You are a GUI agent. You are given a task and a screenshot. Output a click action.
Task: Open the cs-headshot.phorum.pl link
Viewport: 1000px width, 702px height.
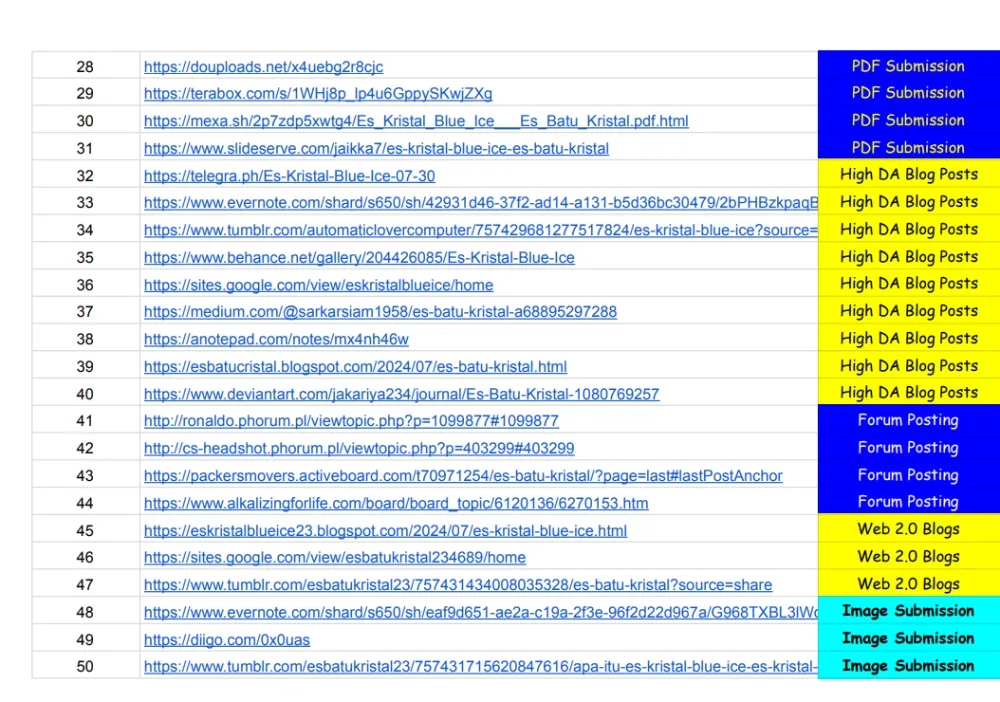(x=359, y=448)
